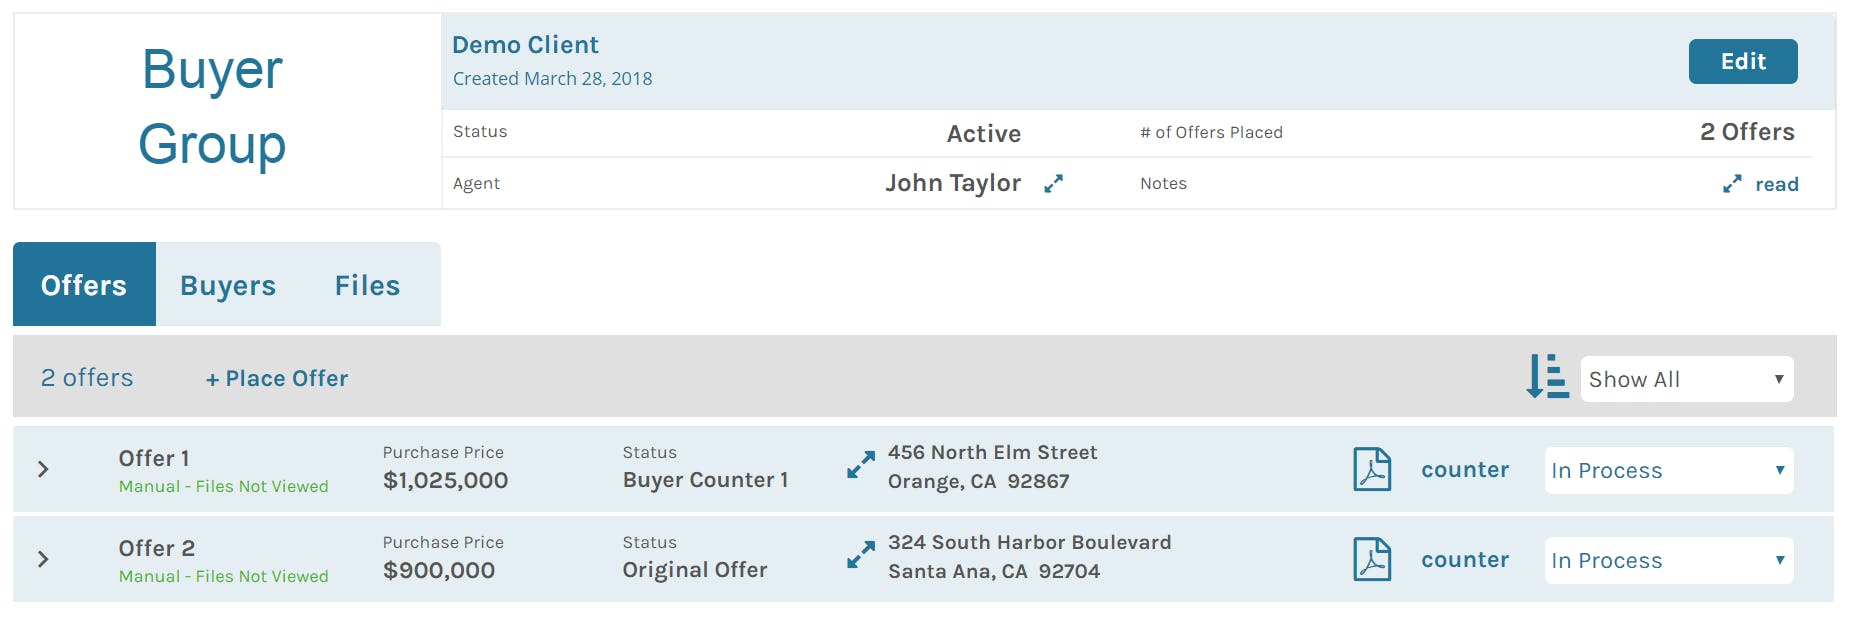
Task: Click the Edit button
Action: (1742, 62)
